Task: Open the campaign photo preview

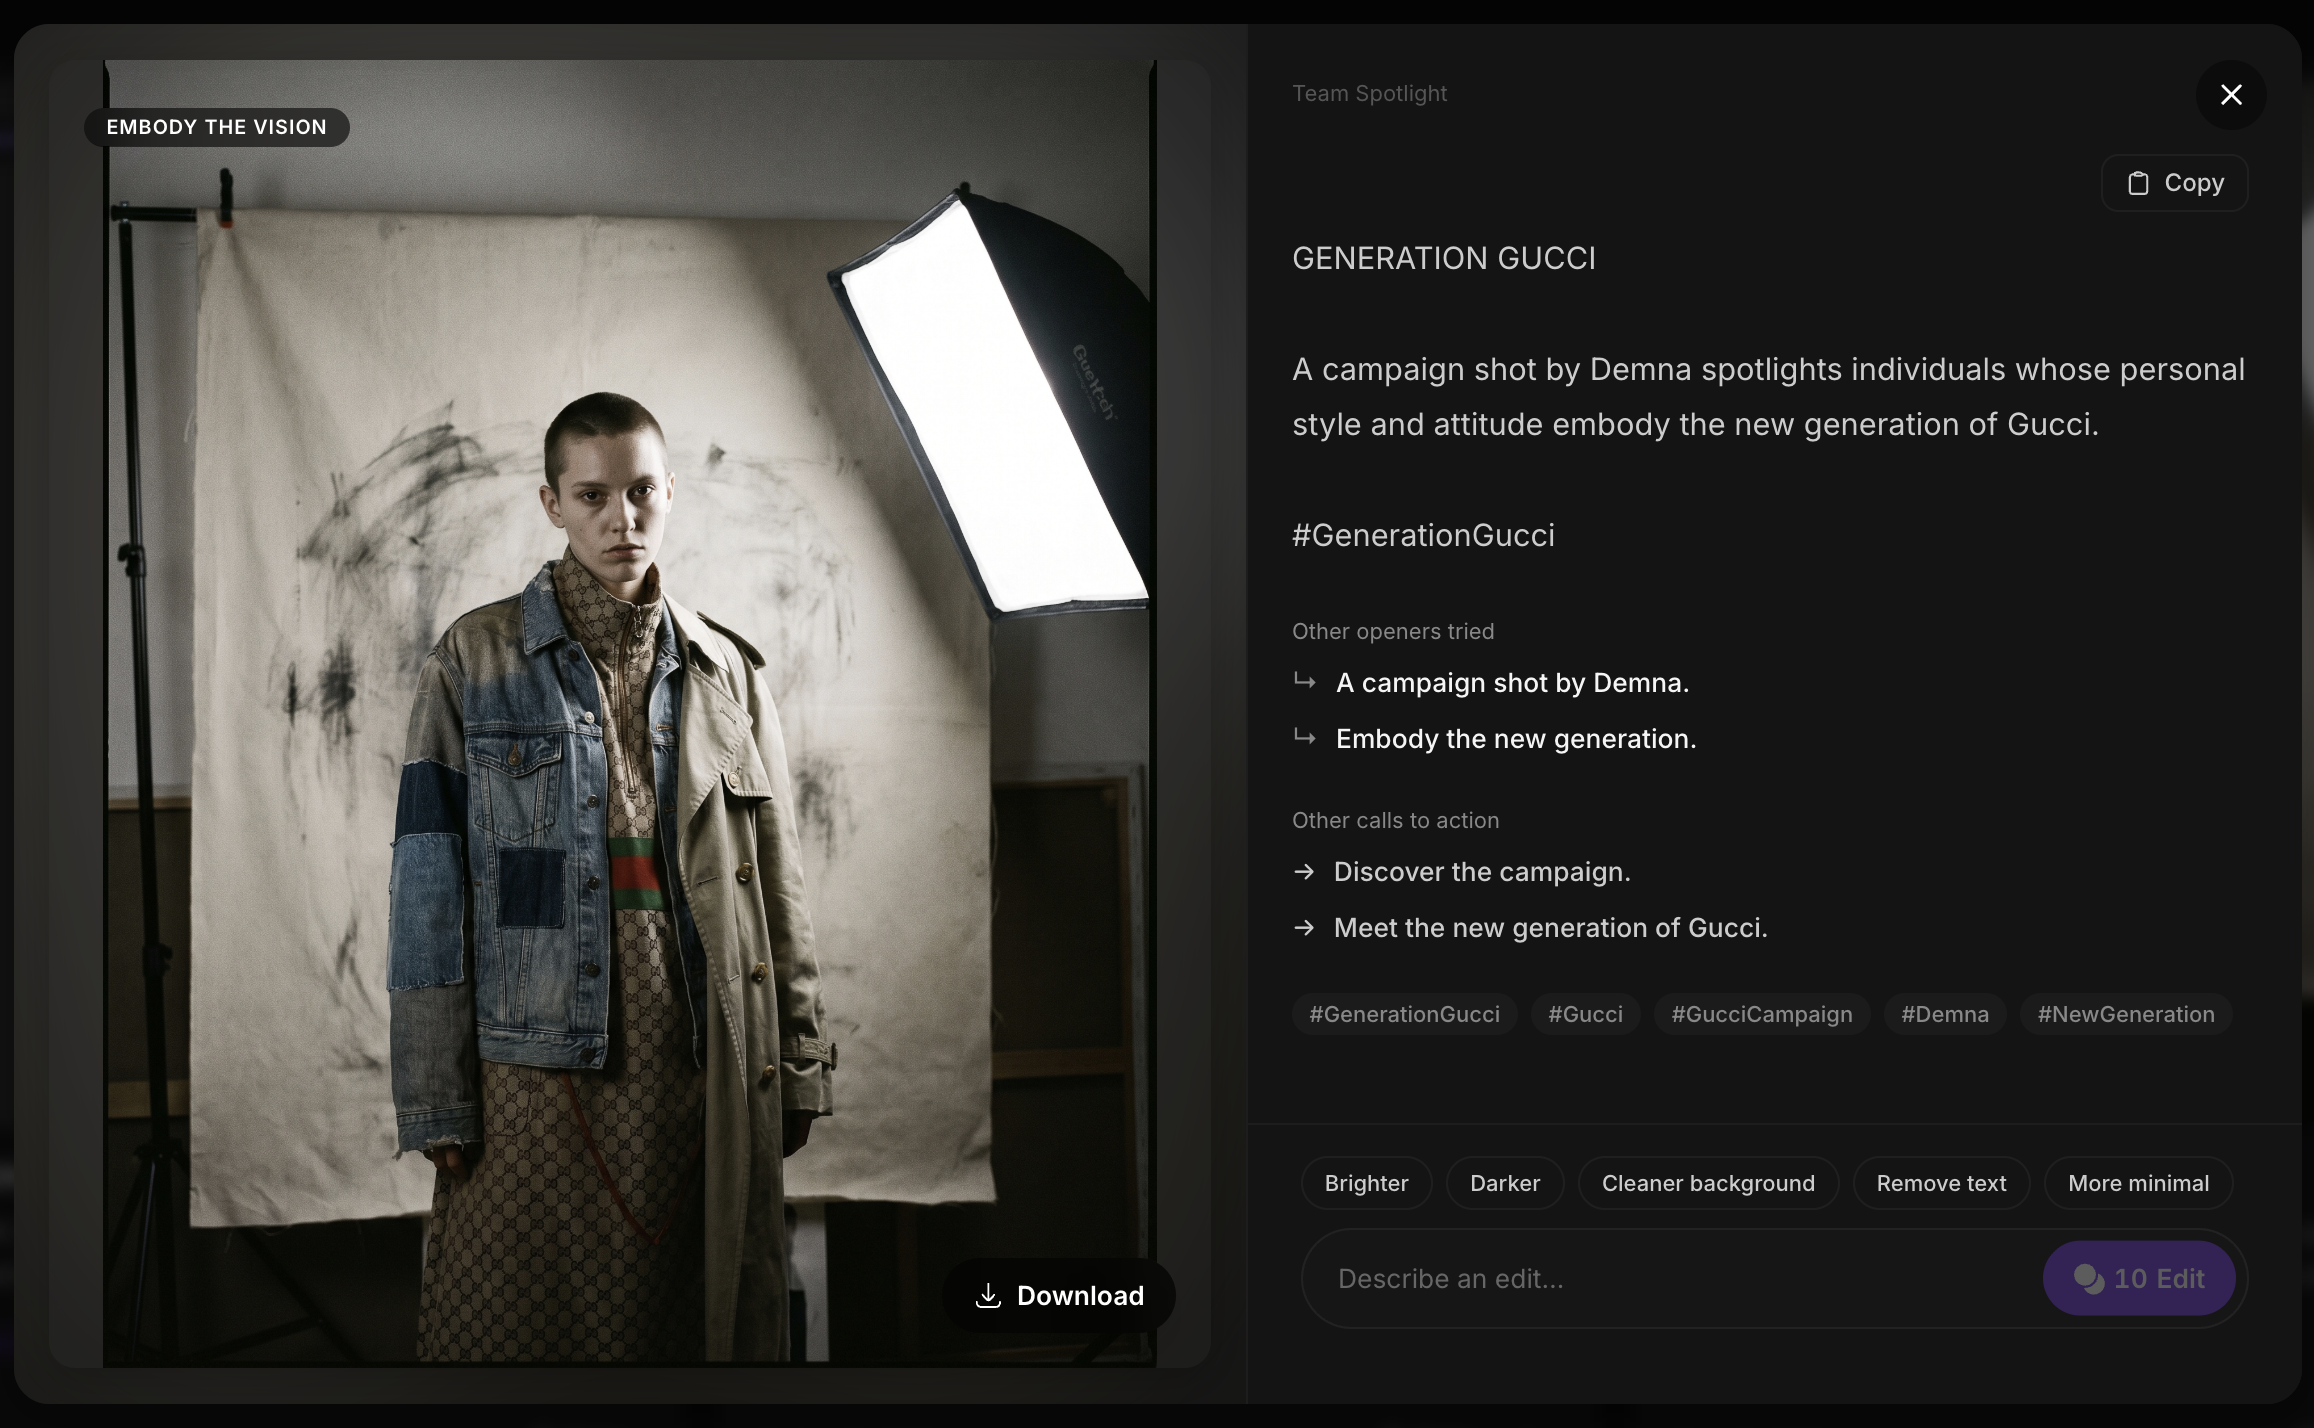Action: coord(630,712)
